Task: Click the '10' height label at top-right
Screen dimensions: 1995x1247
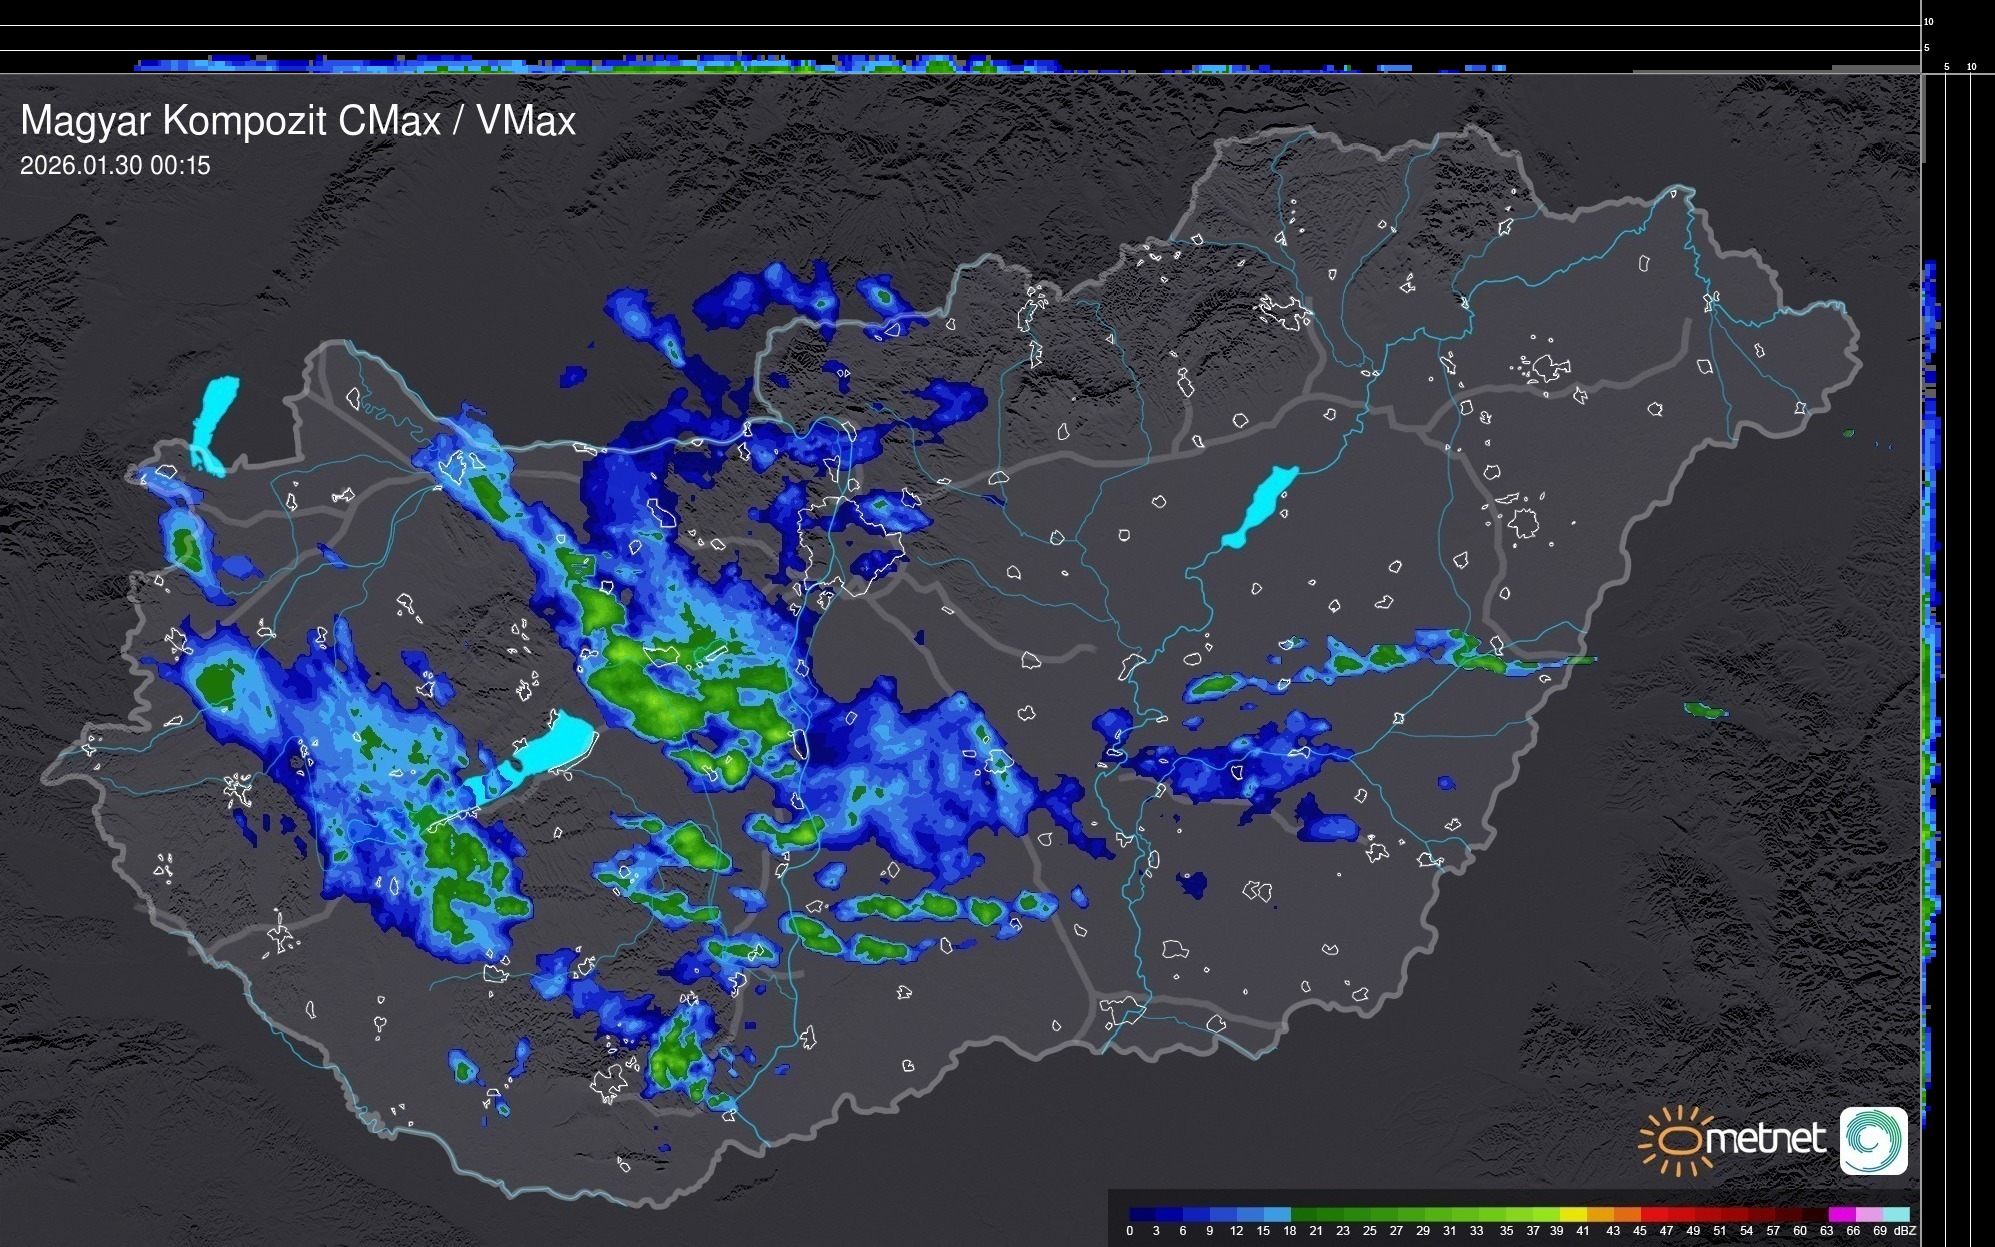Action: [x=1929, y=21]
